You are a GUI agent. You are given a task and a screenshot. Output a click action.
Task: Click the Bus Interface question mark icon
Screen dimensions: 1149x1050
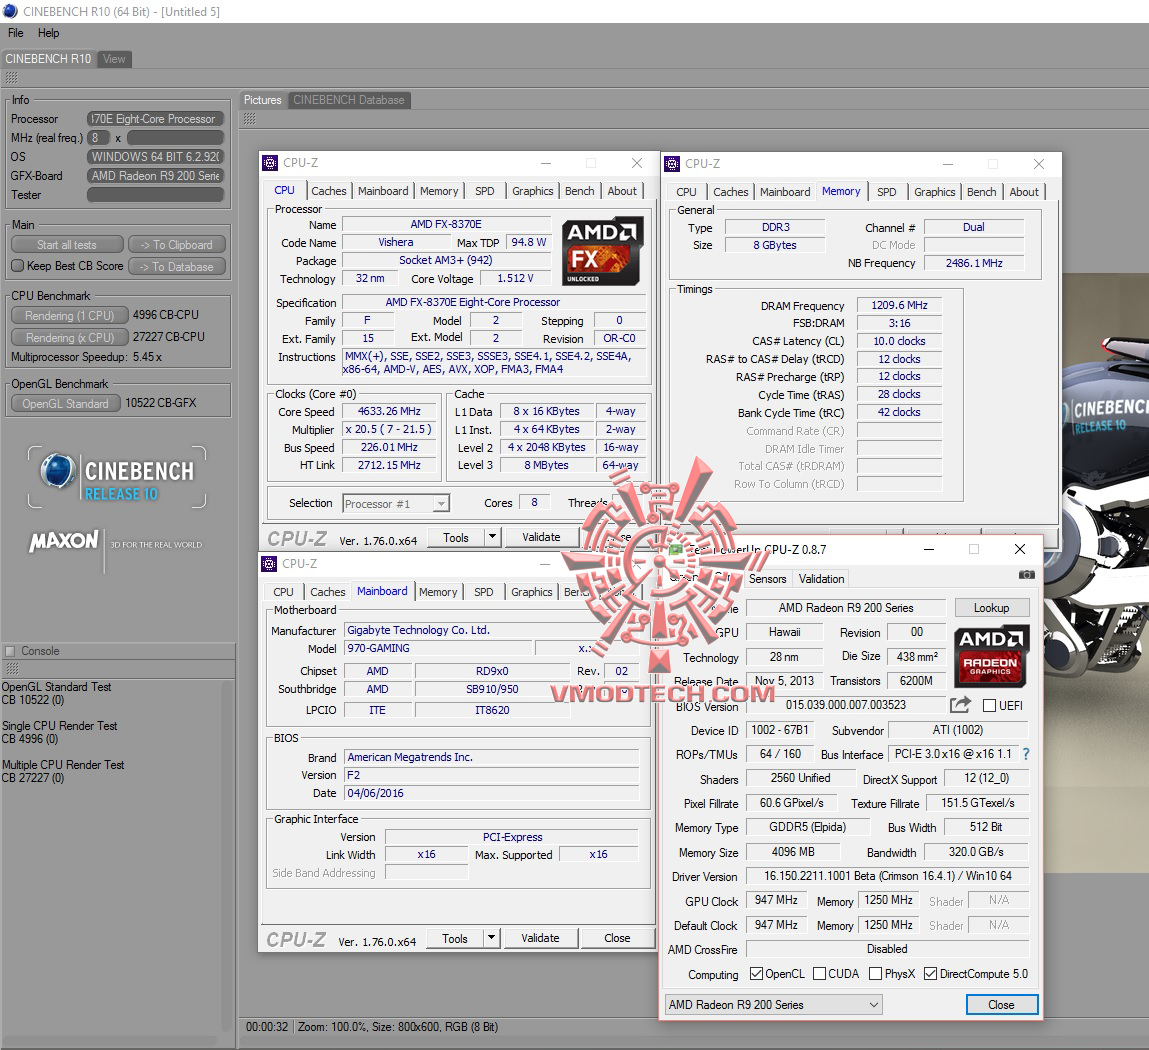pyautogui.click(x=1026, y=754)
